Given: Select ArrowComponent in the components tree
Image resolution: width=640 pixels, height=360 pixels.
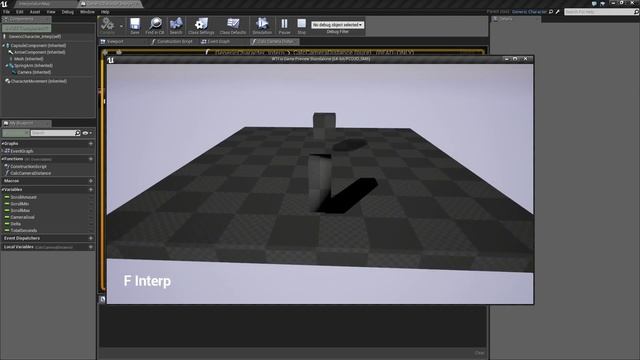Looking at the screenshot, I should click(x=40, y=52).
